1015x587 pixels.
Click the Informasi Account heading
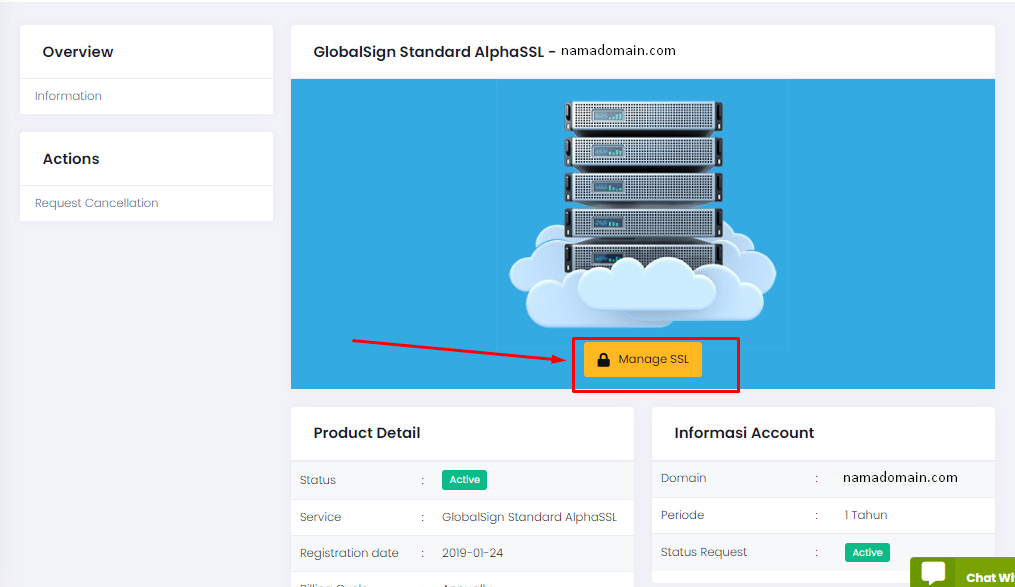(x=744, y=433)
